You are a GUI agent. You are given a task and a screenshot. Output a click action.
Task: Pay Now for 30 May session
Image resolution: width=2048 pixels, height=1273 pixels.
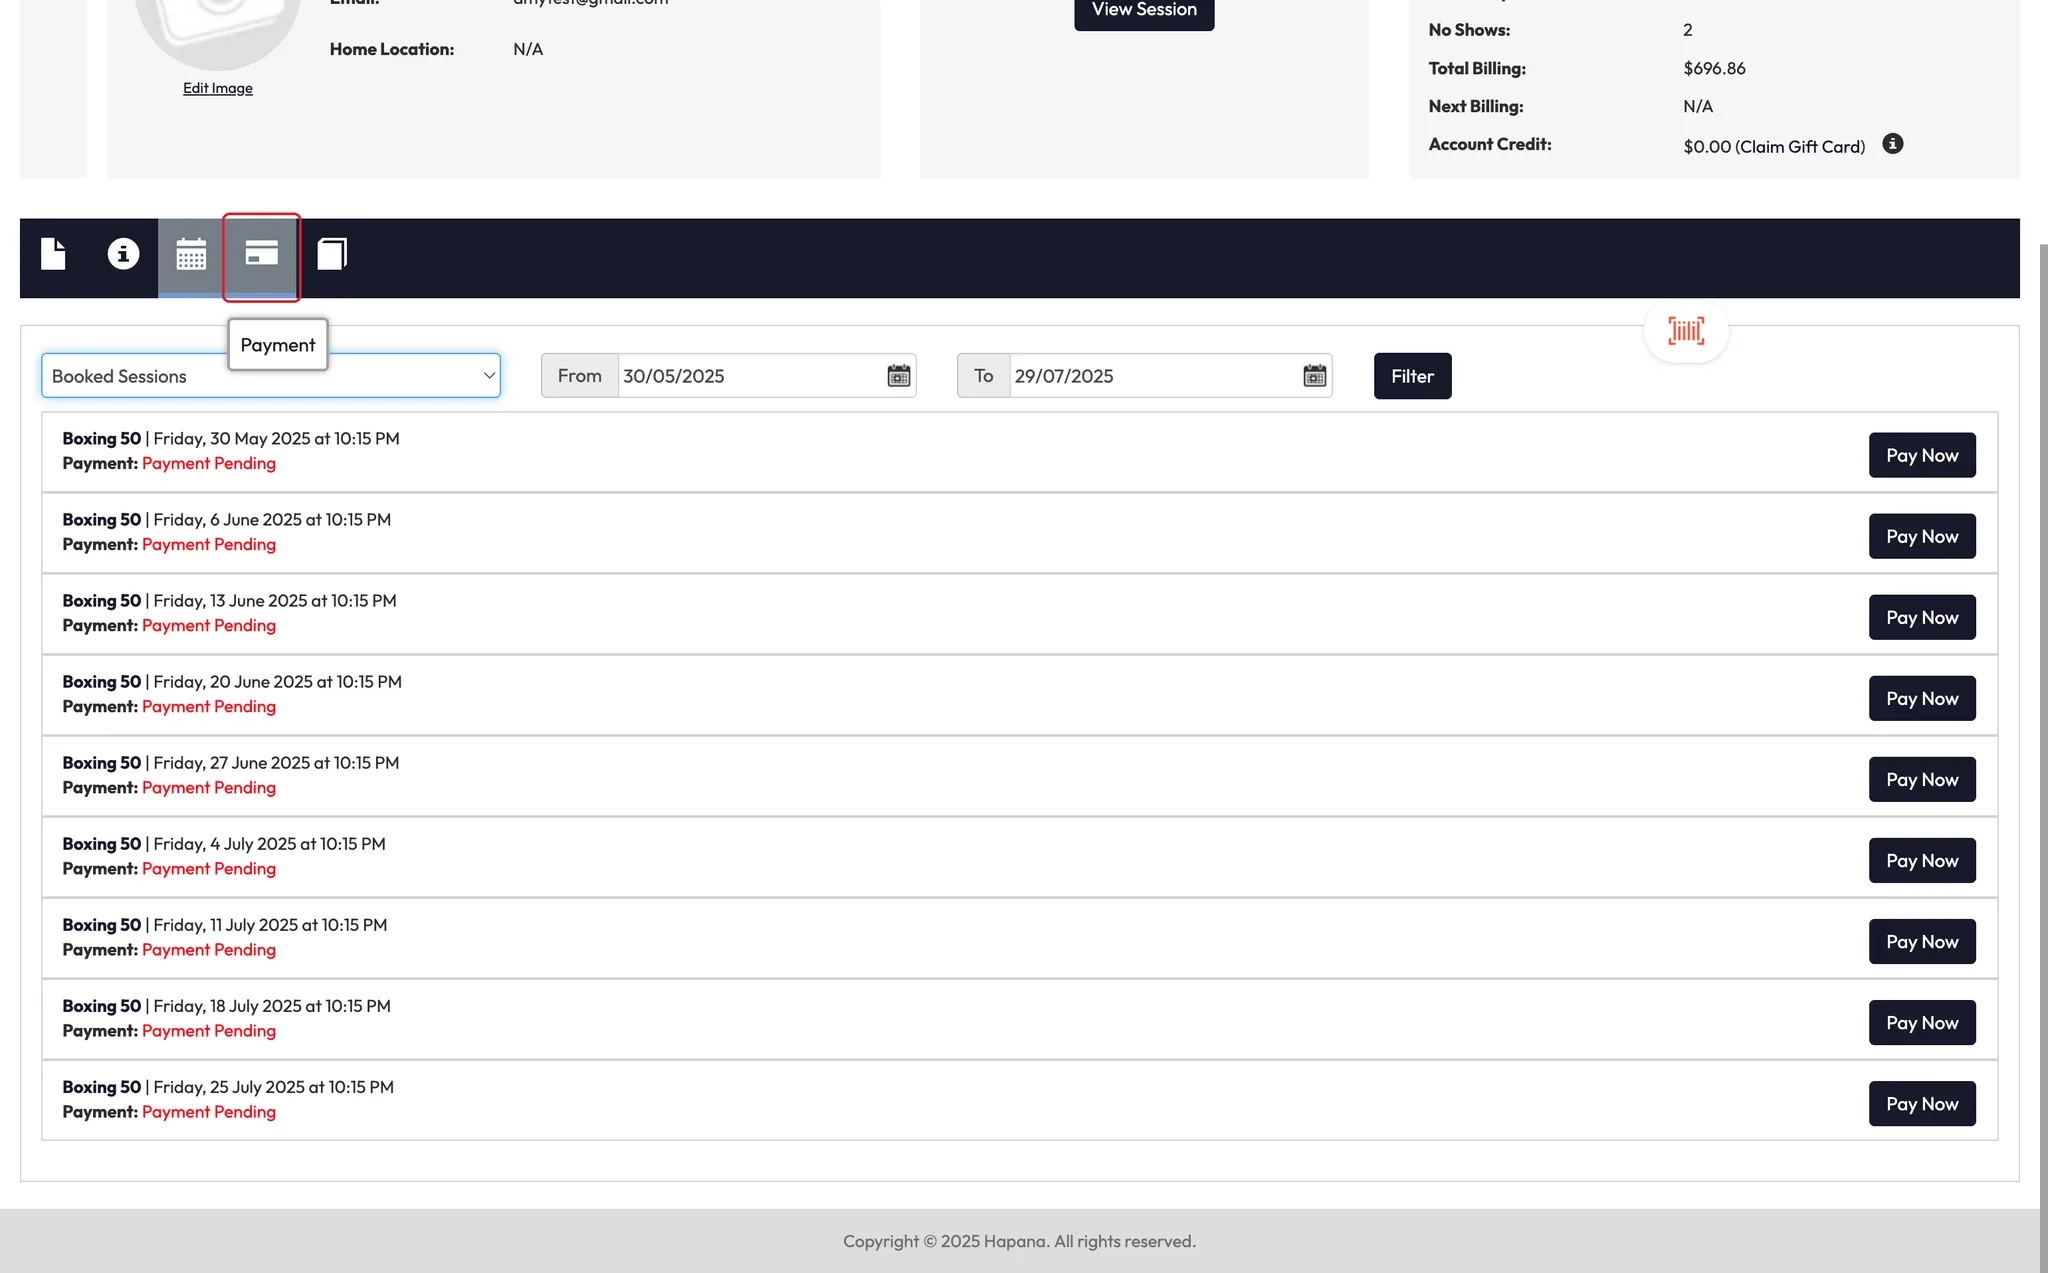pyautogui.click(x=1921, y=456)
